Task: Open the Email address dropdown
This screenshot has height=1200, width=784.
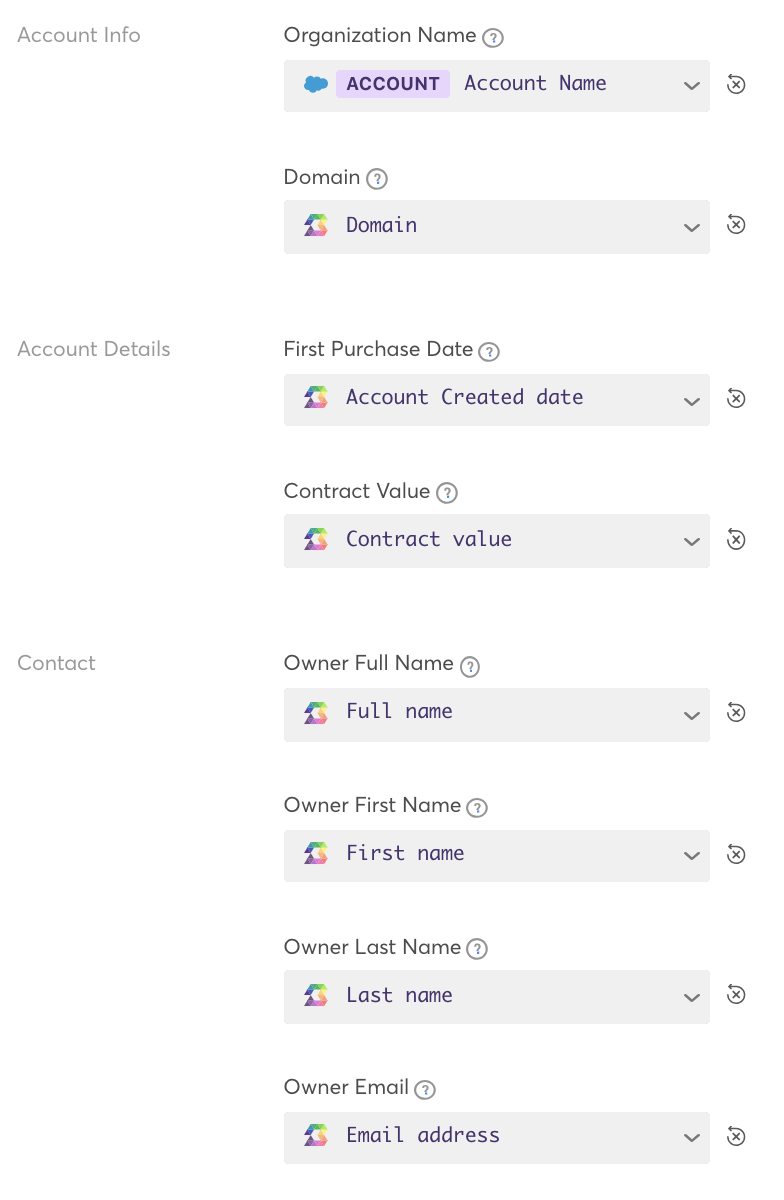Action: point(691,1137)
